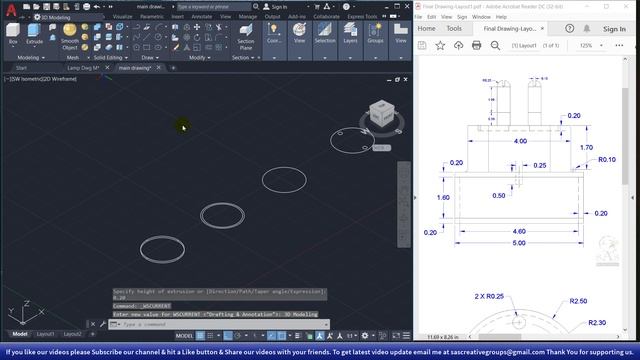Open a new drawing tab with plus button
This screenshot has width=640, height=360.
173,68
